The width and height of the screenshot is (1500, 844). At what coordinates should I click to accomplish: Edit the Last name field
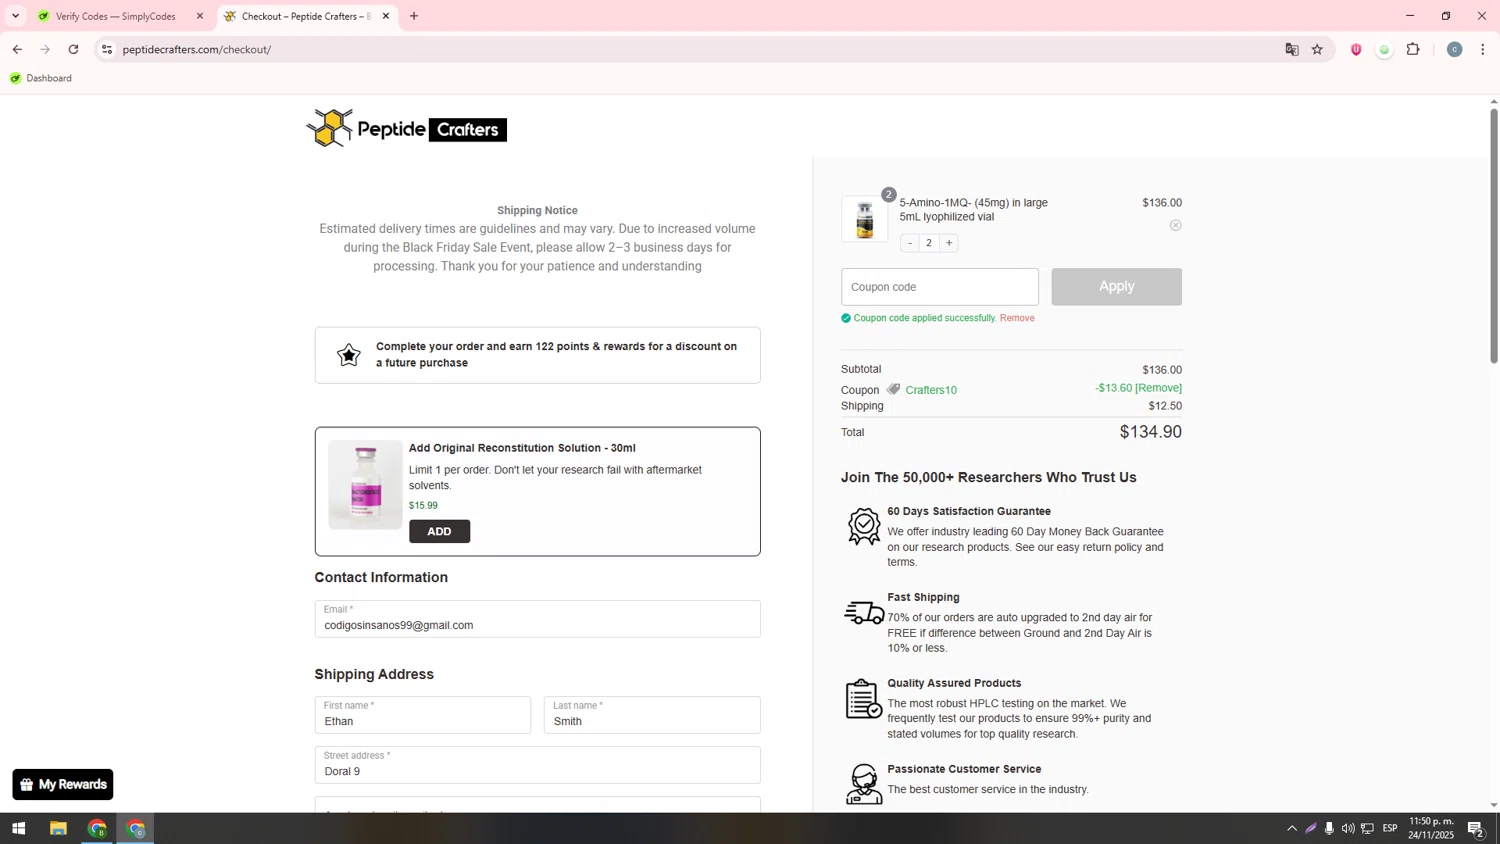[652, 715]
